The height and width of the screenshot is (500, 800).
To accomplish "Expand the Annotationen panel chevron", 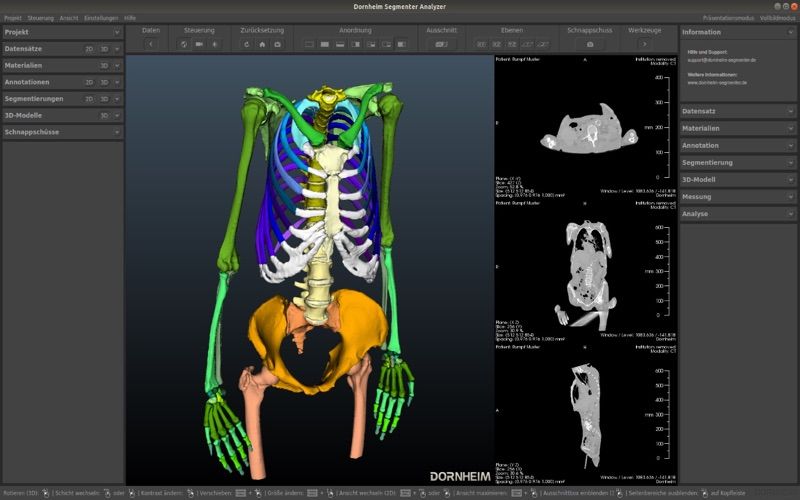I will tap(117, 82).
